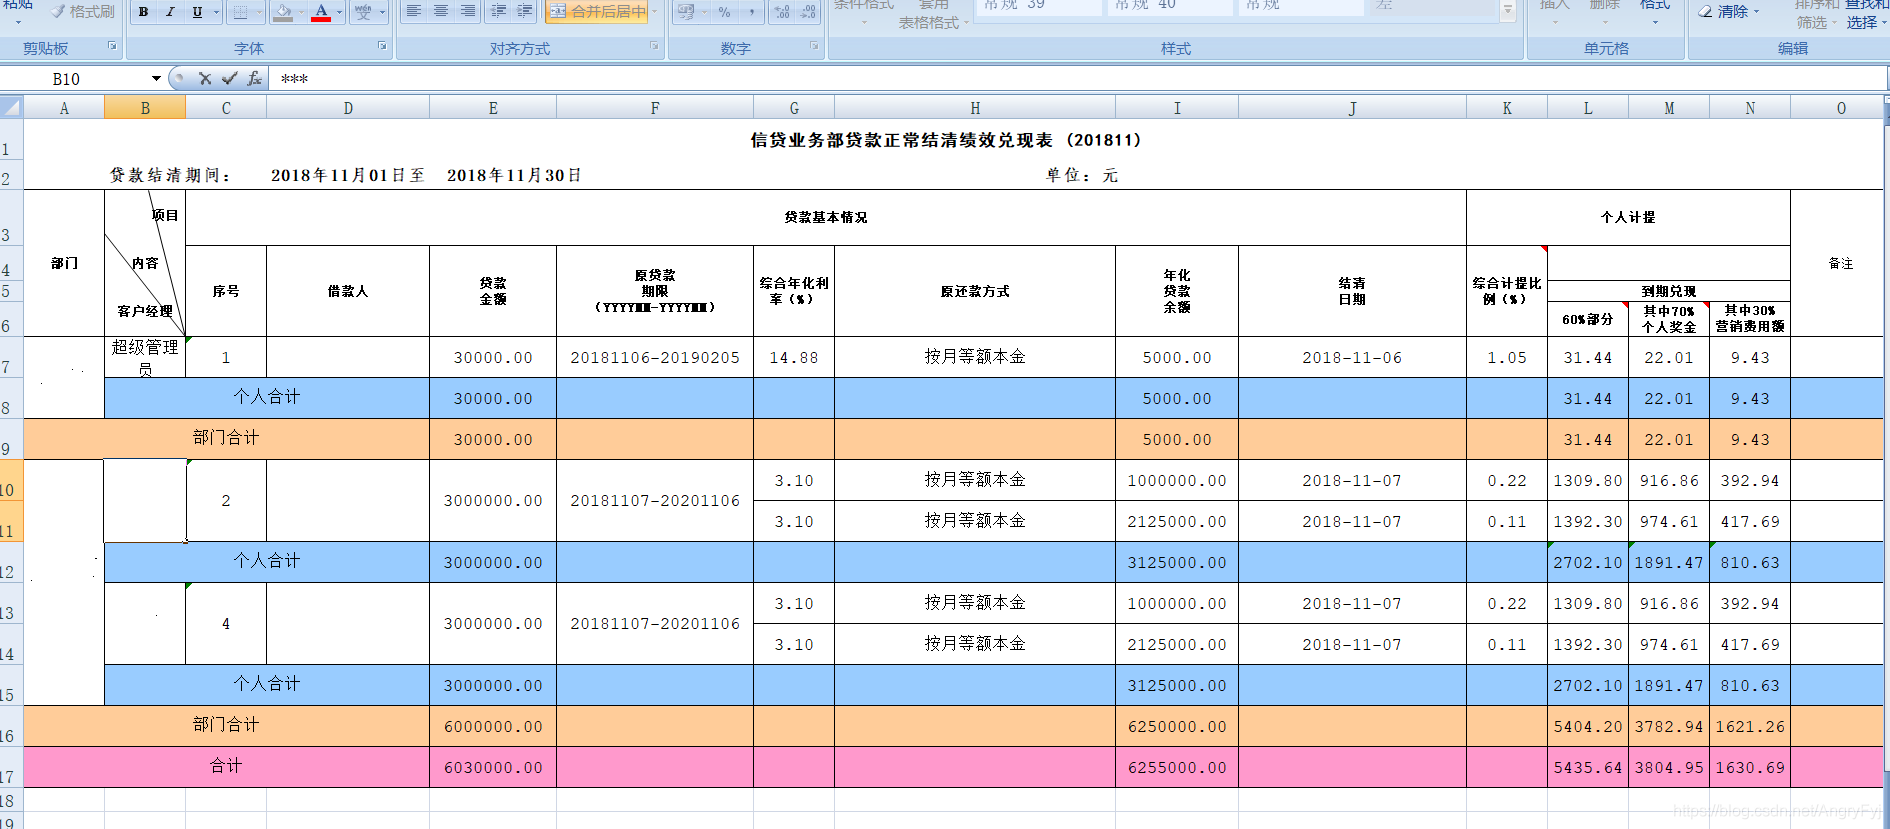Click the 1630.69 marketing expense total
Screen dimensions: 1890x829
(1750, 768)
